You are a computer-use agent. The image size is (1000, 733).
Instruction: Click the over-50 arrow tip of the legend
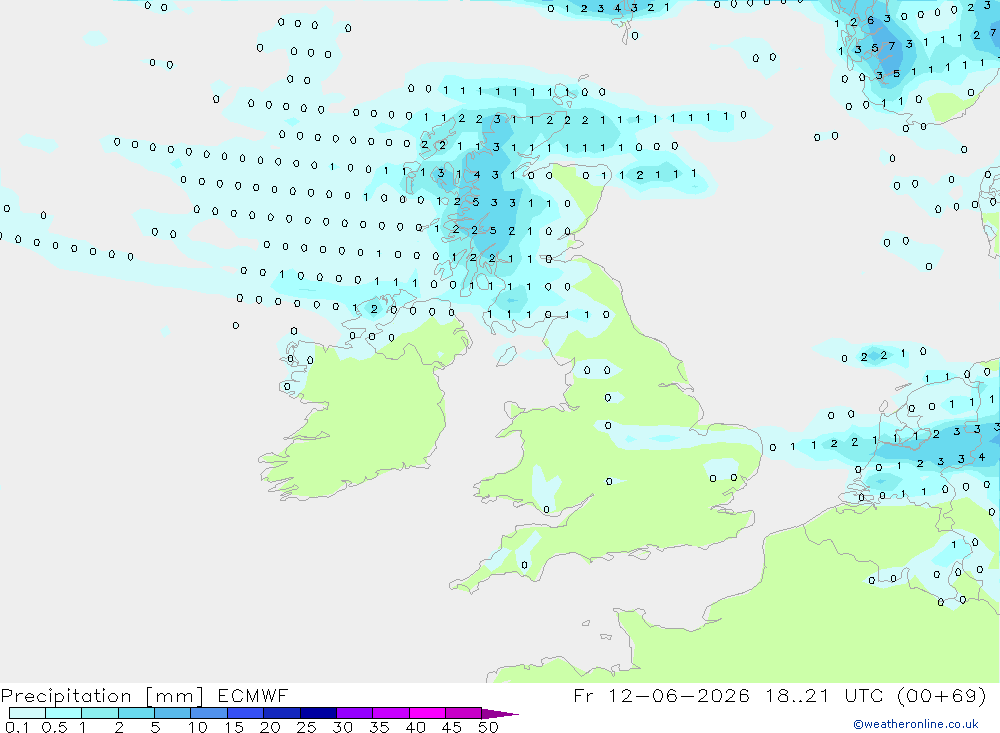point(501,713)
